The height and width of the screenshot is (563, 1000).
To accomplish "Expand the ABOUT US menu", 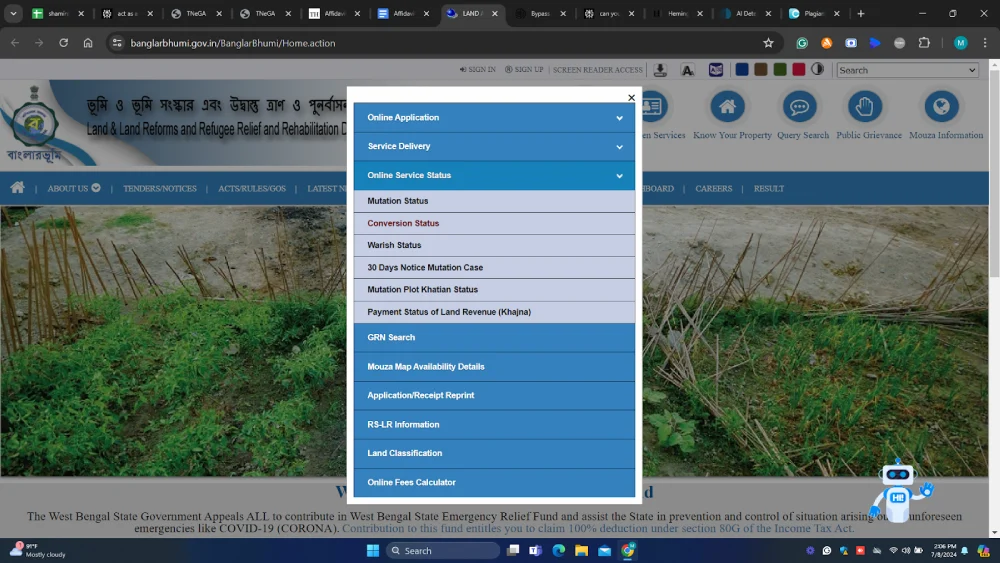I will (73, 188).
